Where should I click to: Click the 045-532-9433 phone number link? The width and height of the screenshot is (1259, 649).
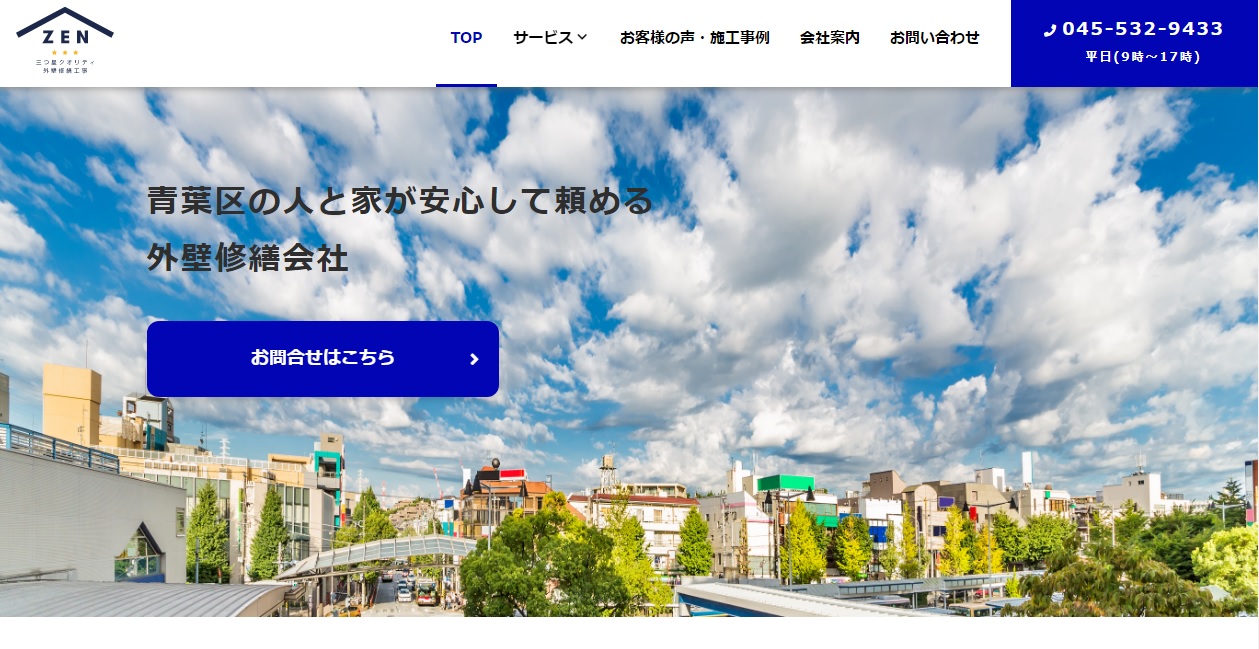point(1142,29)
